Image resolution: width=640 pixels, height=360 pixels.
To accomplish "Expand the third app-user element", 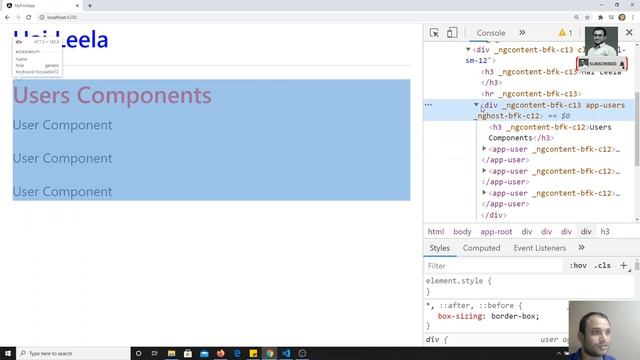I will pyautogui.click(x=484, y=193).
